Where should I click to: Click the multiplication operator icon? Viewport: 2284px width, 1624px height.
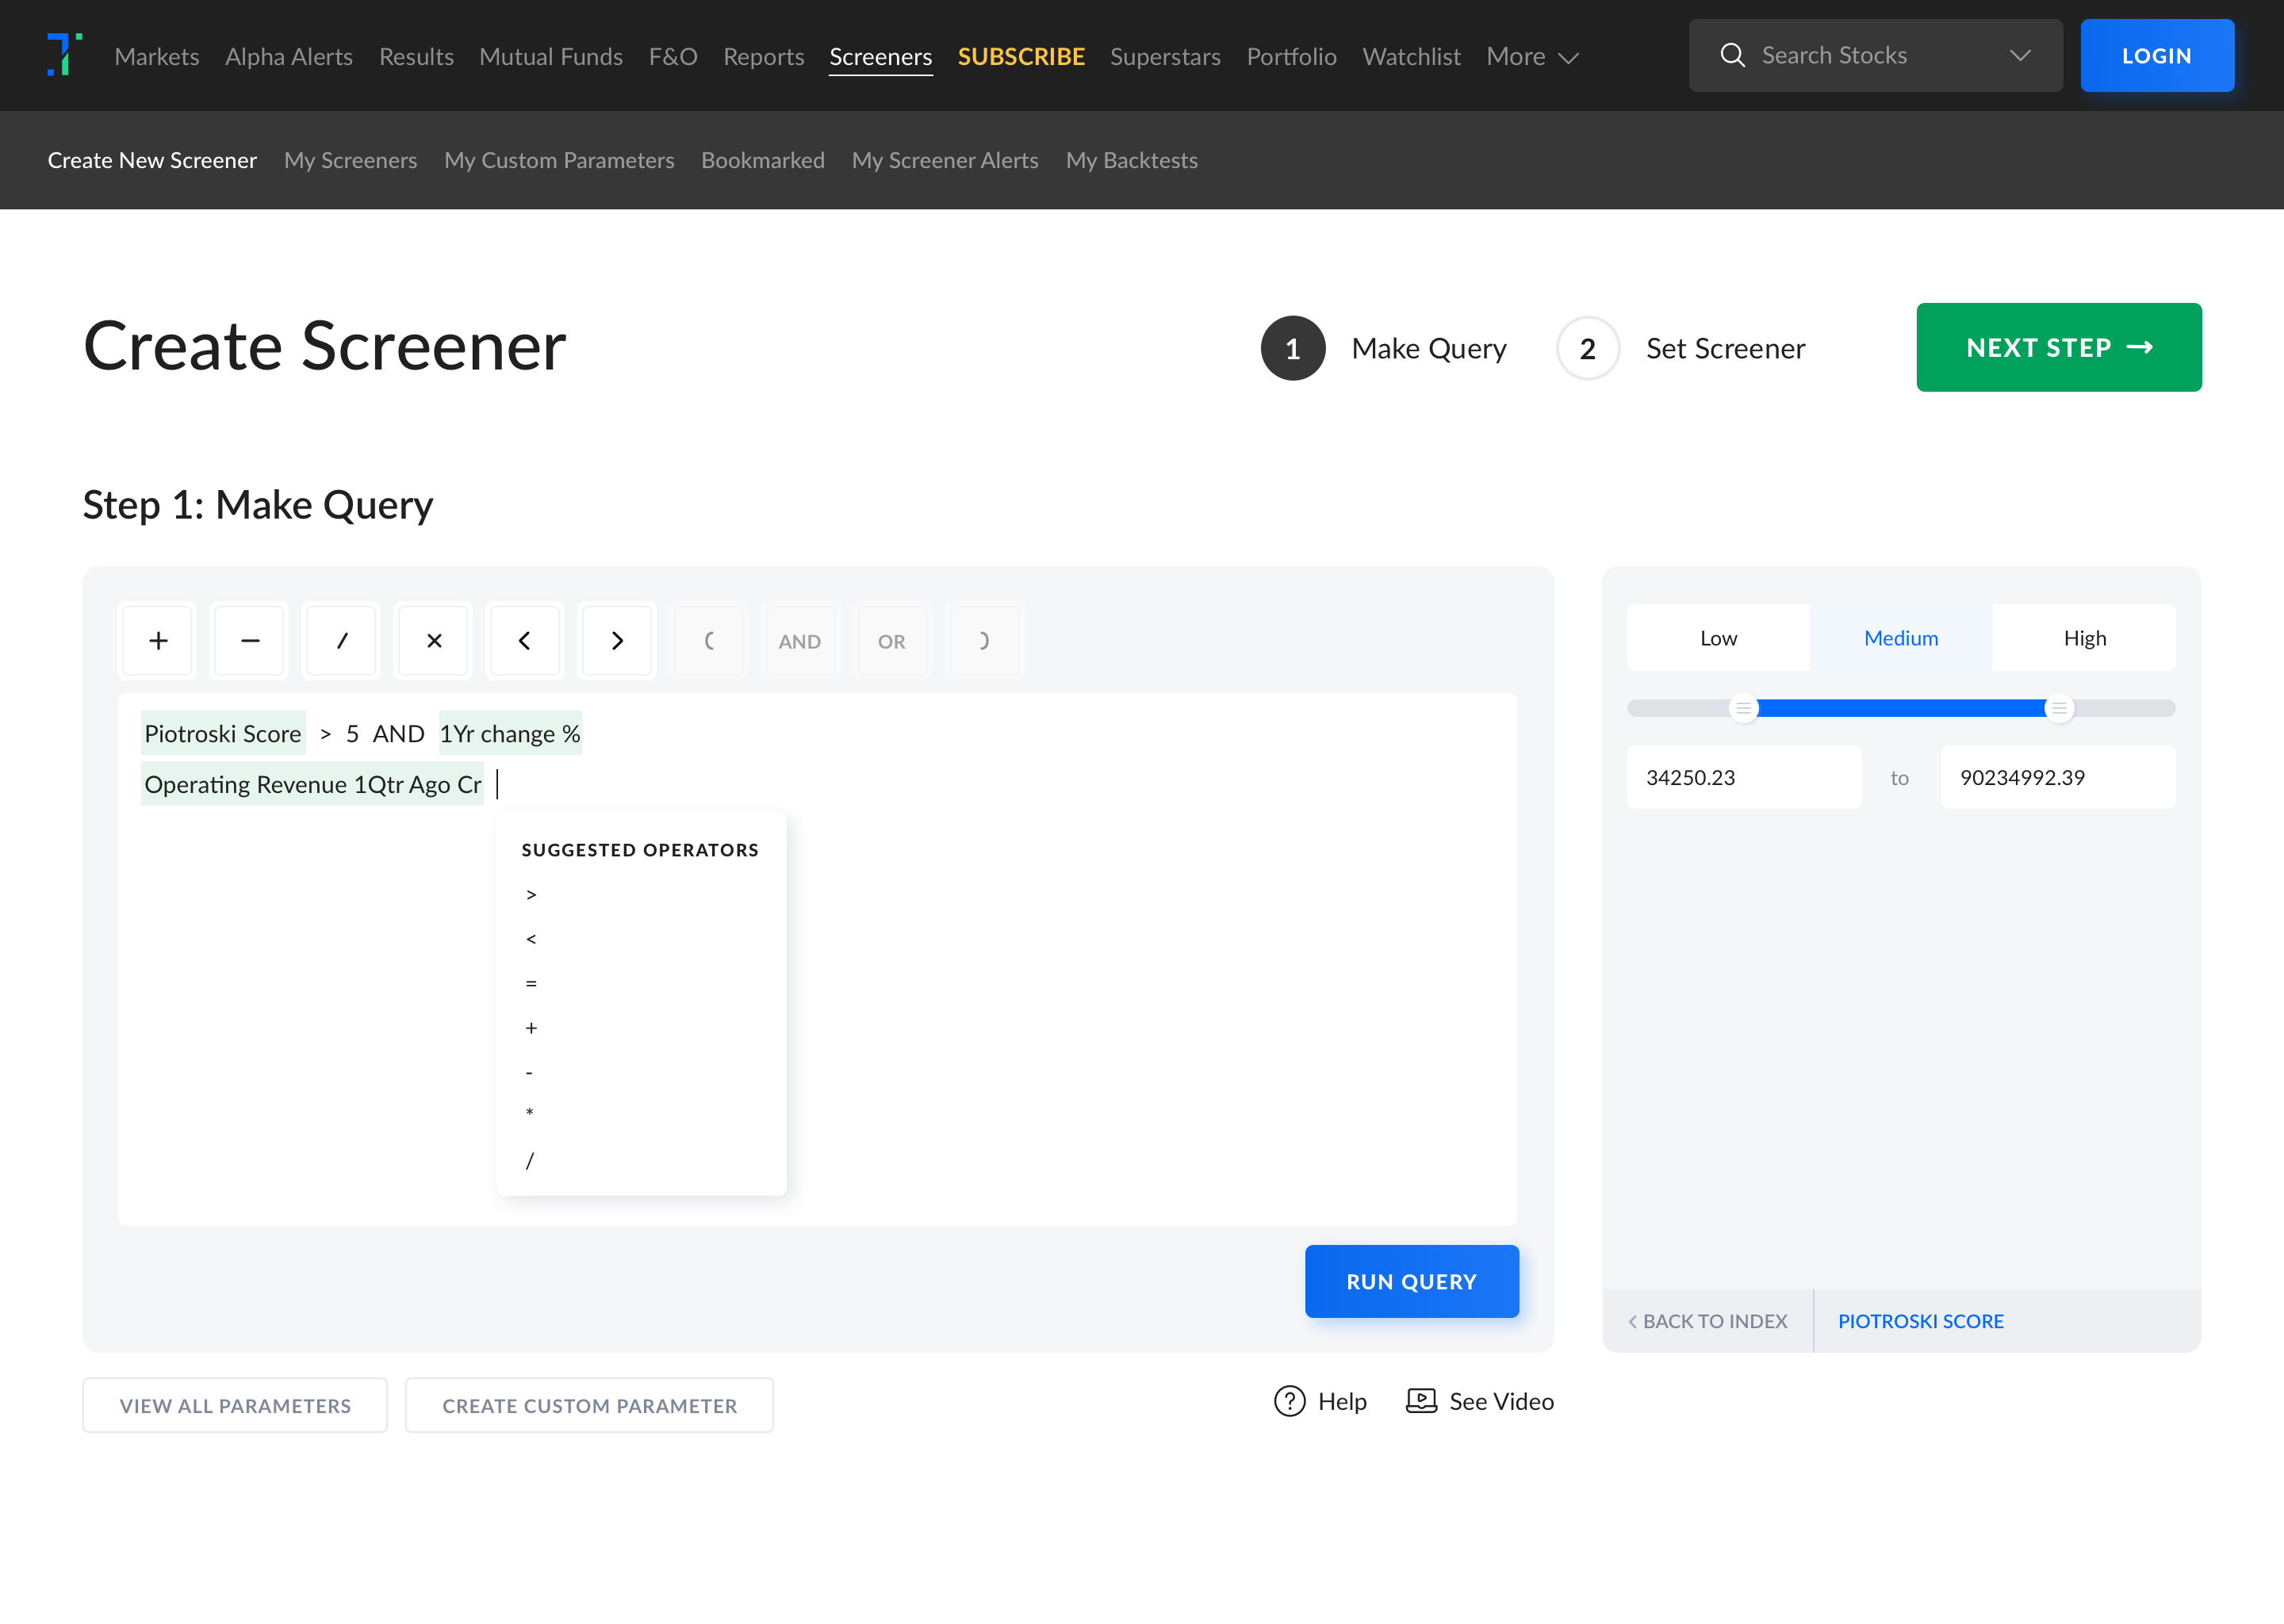click(432, 640)
